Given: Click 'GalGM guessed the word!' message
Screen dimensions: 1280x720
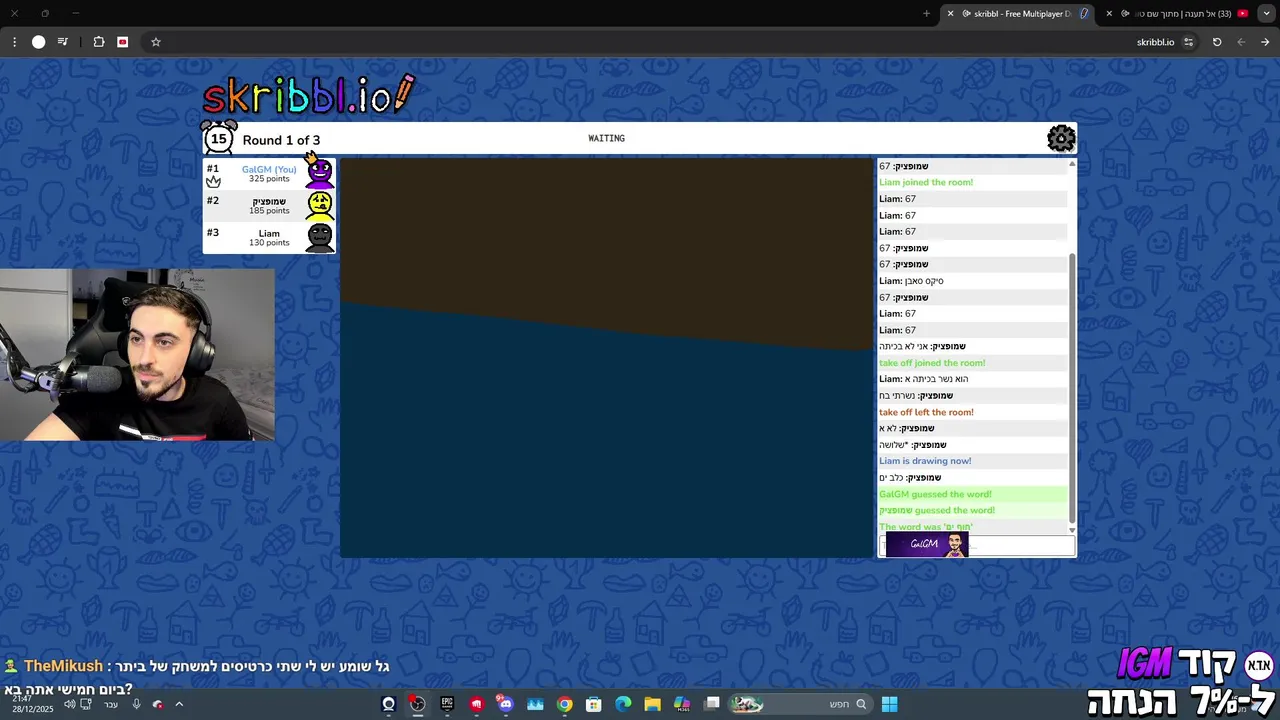Looking at the screenshot, I should tap(935, 494).
